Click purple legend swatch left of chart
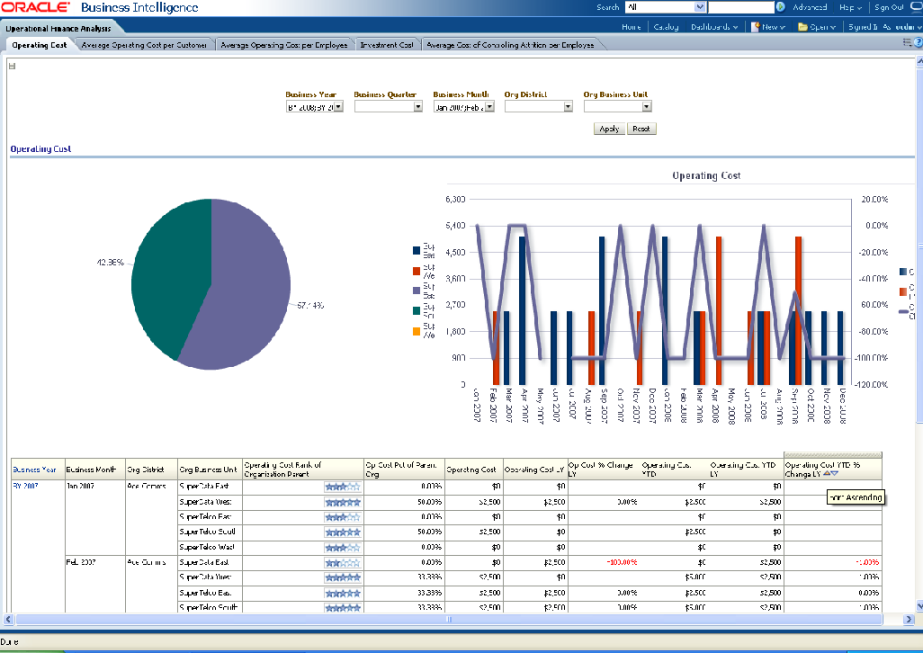923x653 pixels. [x=416, y=290]
